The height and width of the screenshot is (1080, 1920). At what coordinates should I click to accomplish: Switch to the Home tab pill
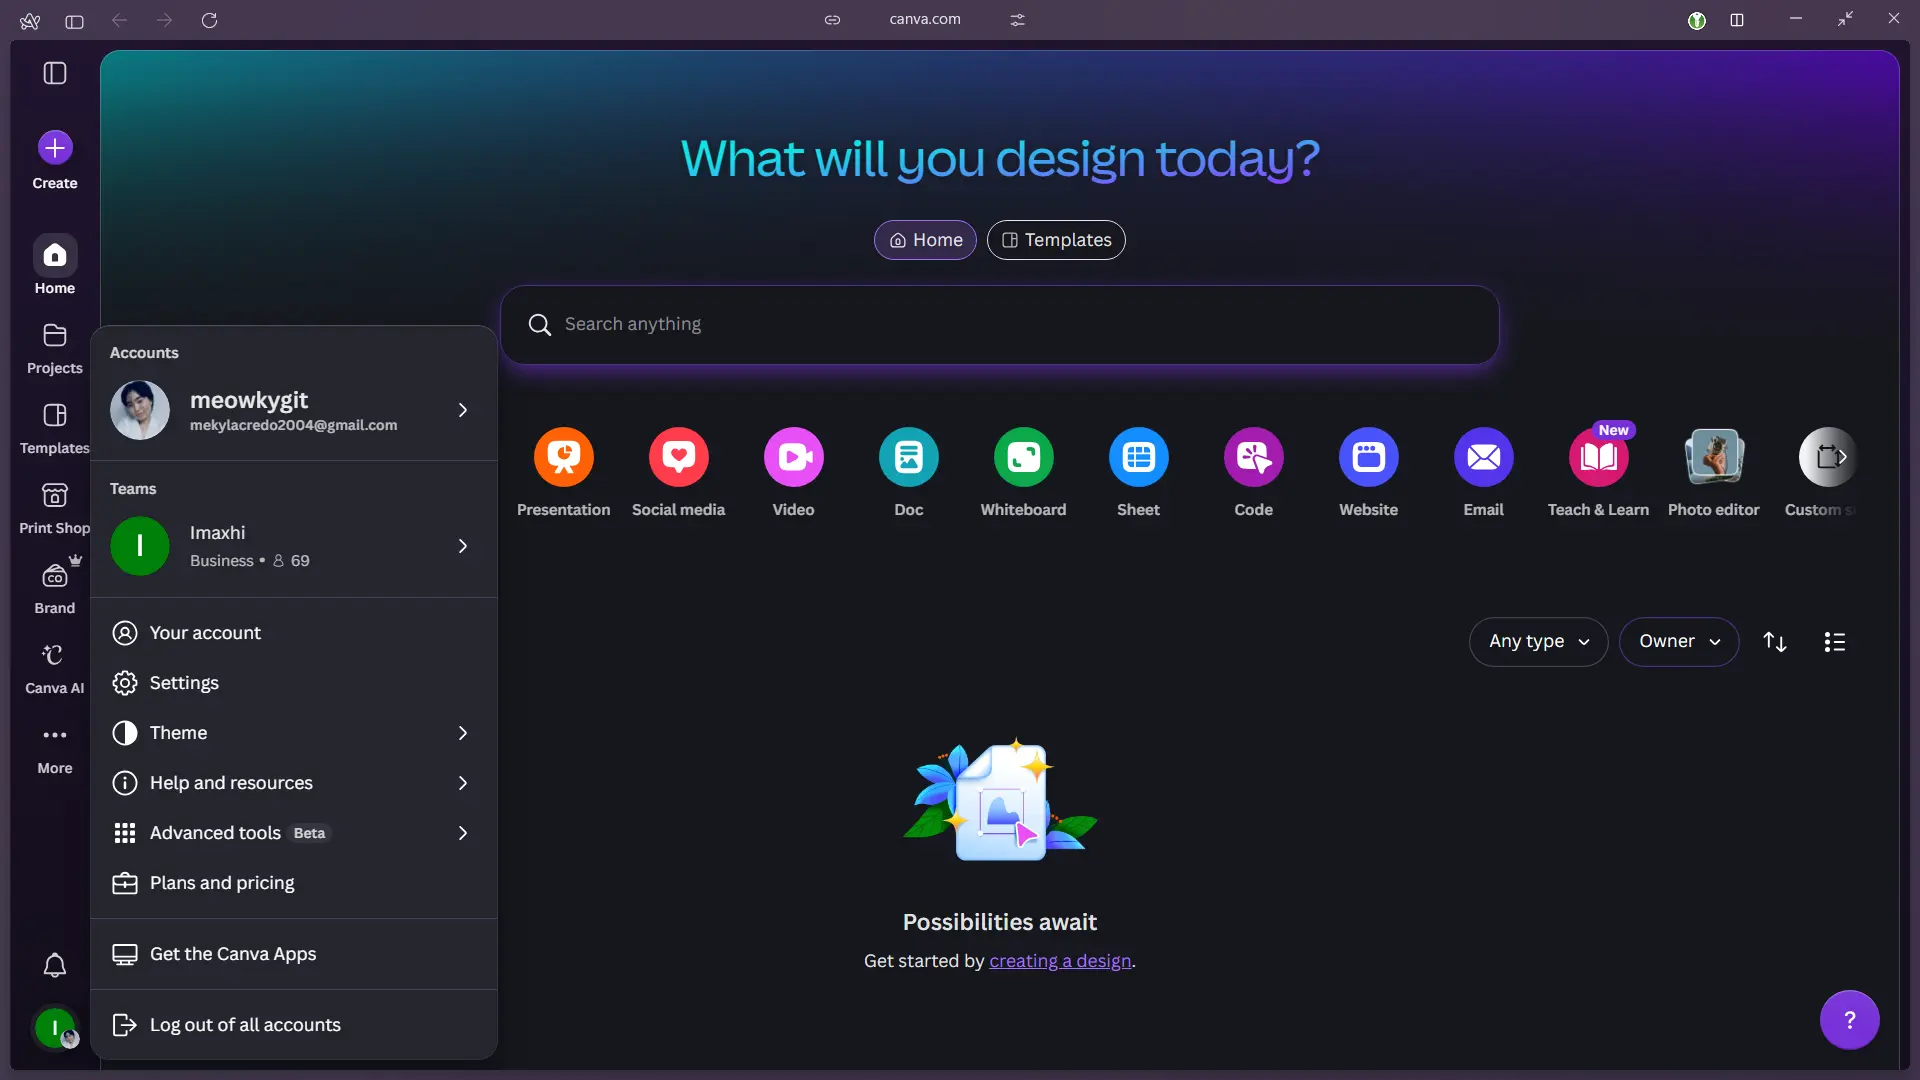pos(925,240)
